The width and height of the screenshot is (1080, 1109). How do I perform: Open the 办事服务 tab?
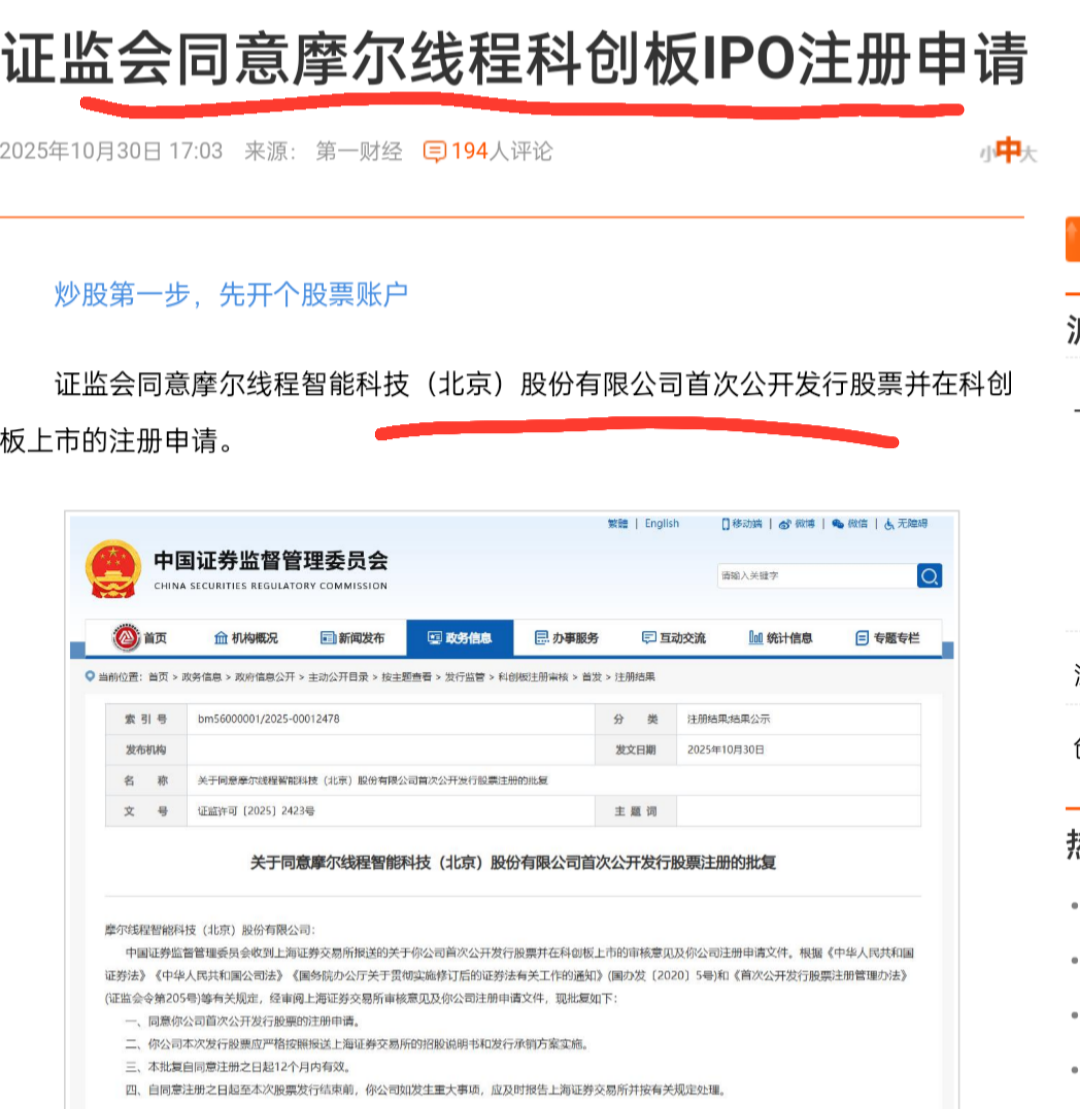pyautogui.click(x=567, y=638)
